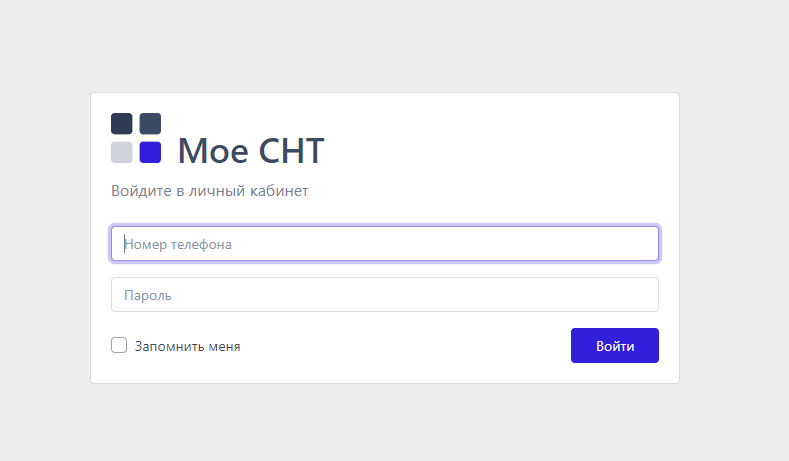Focus the Номер телефона input field
Image resolution: width=789 pixels, height=461 pixels.
[385, 243]
